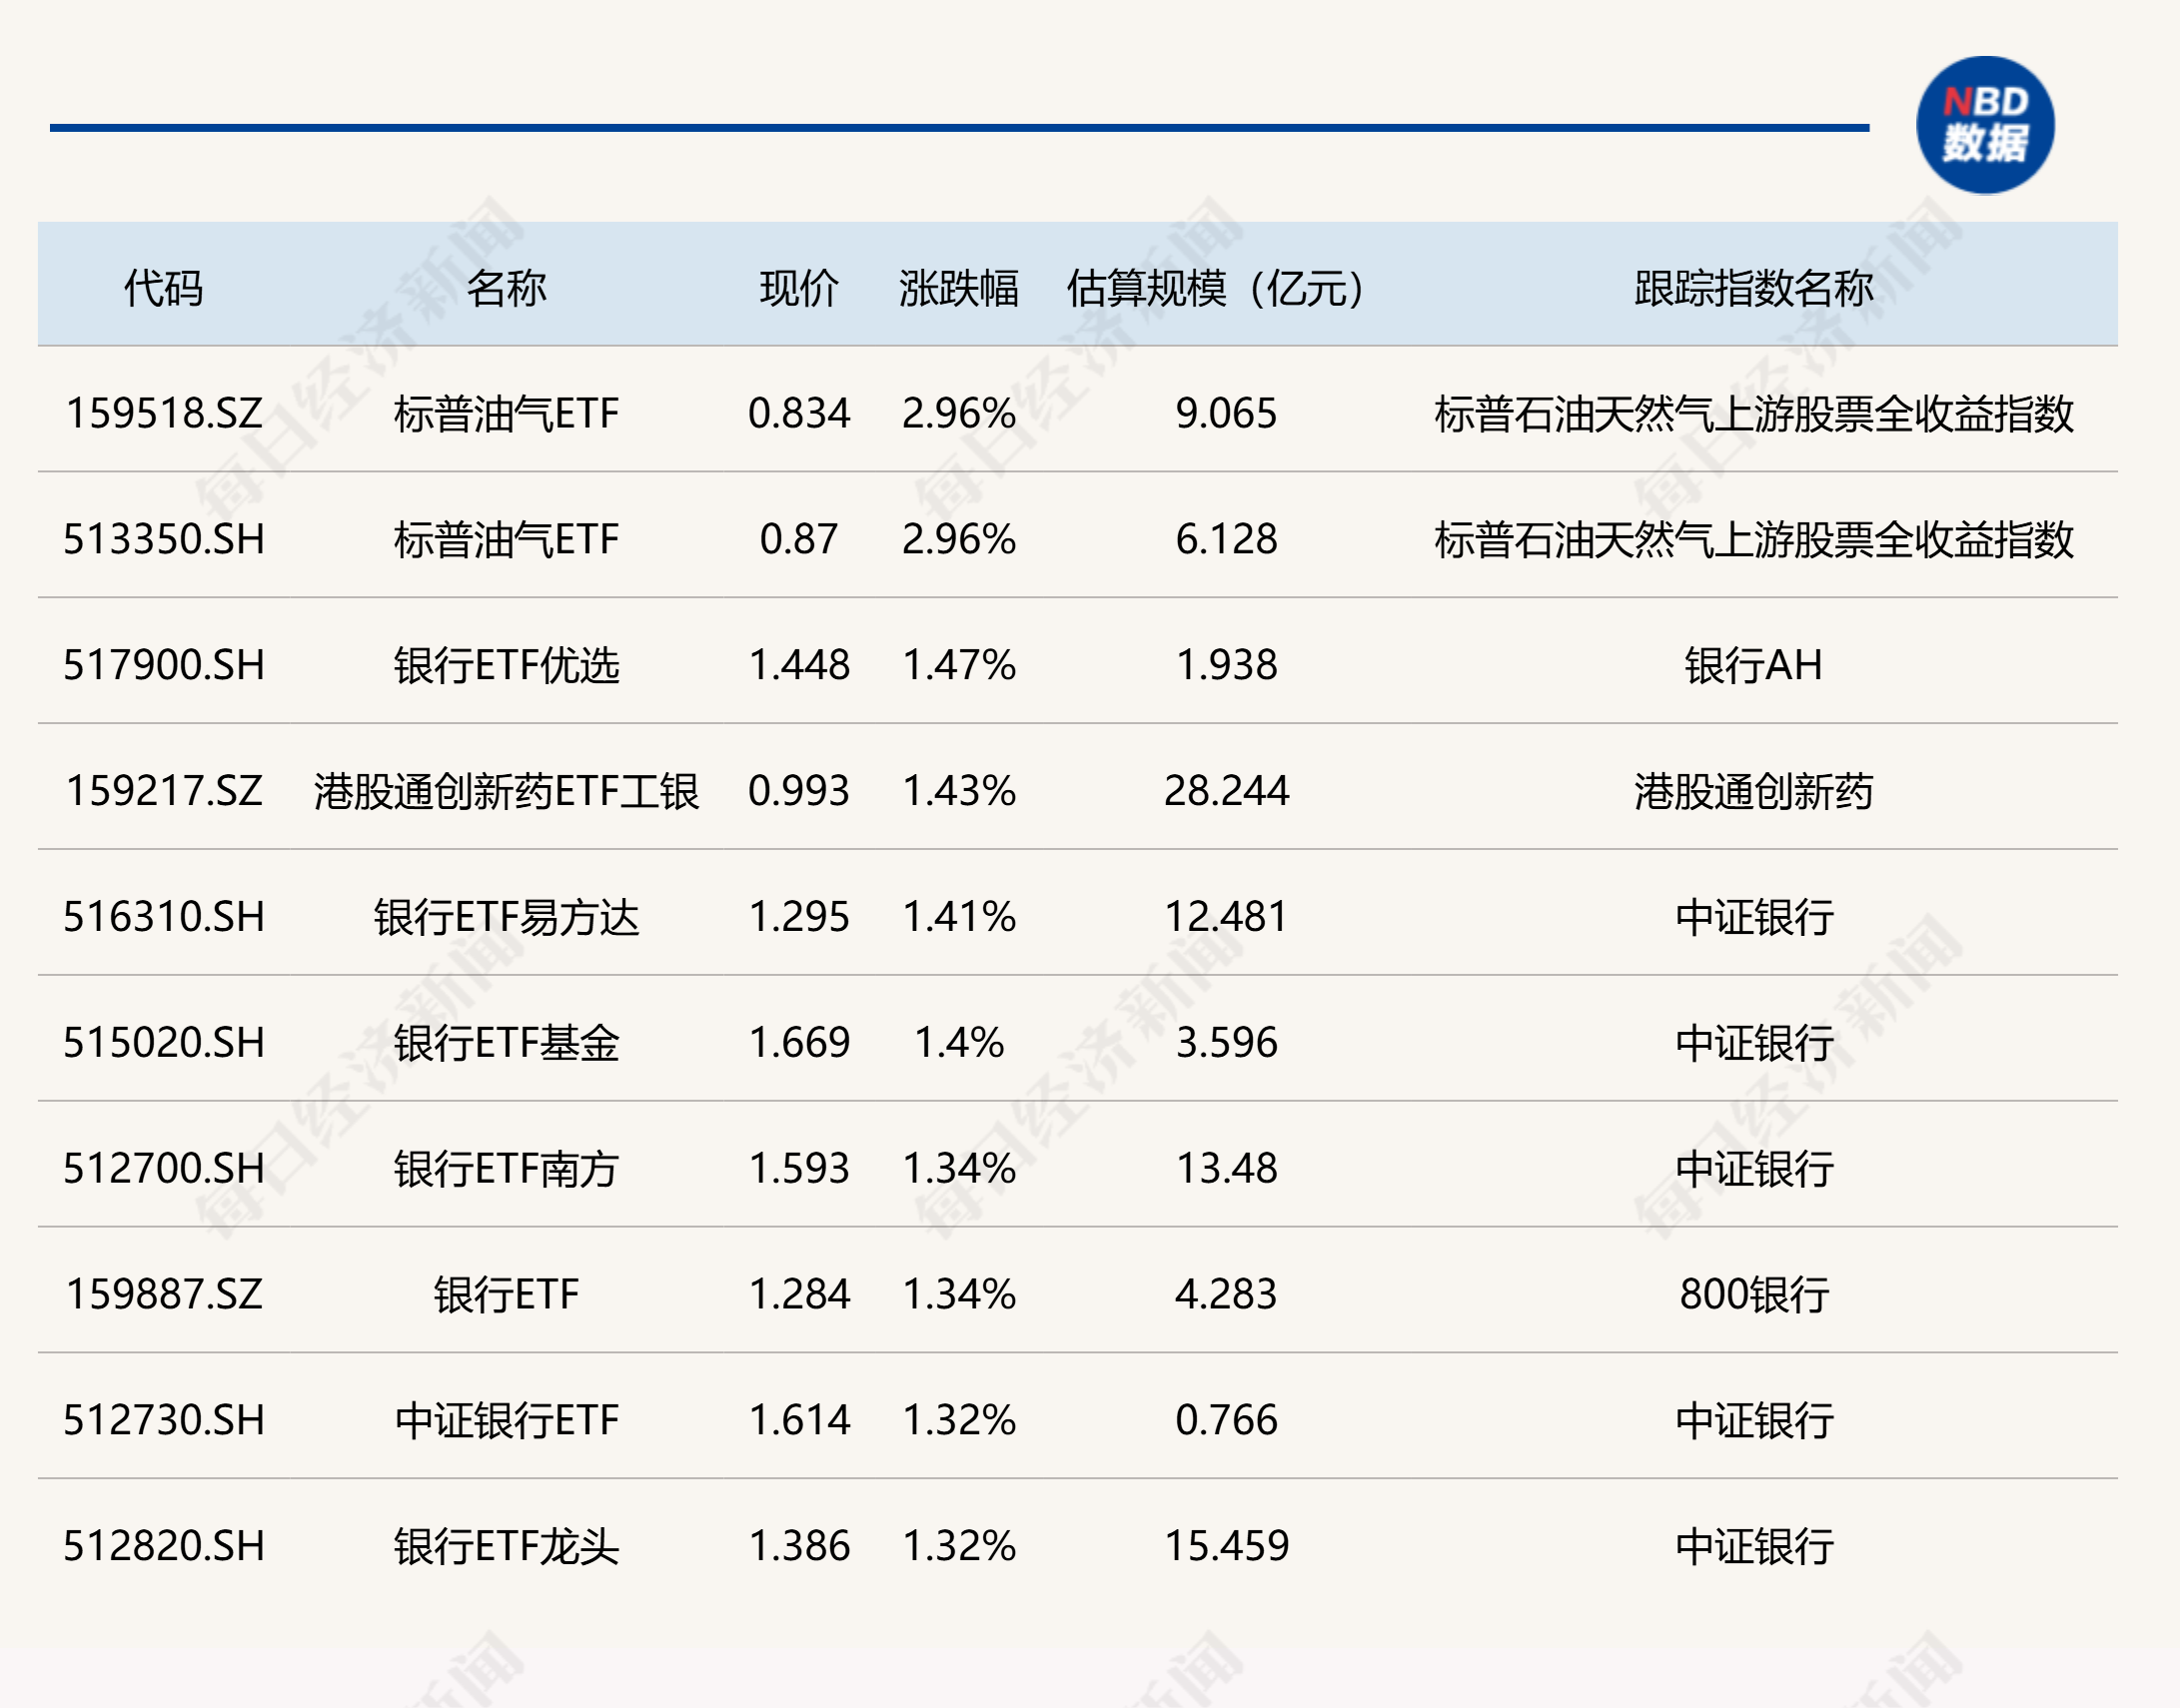Select index 中证银行 in 512820.SH row
Screen dimensions: 2180x1708
click(1753, 1547)
